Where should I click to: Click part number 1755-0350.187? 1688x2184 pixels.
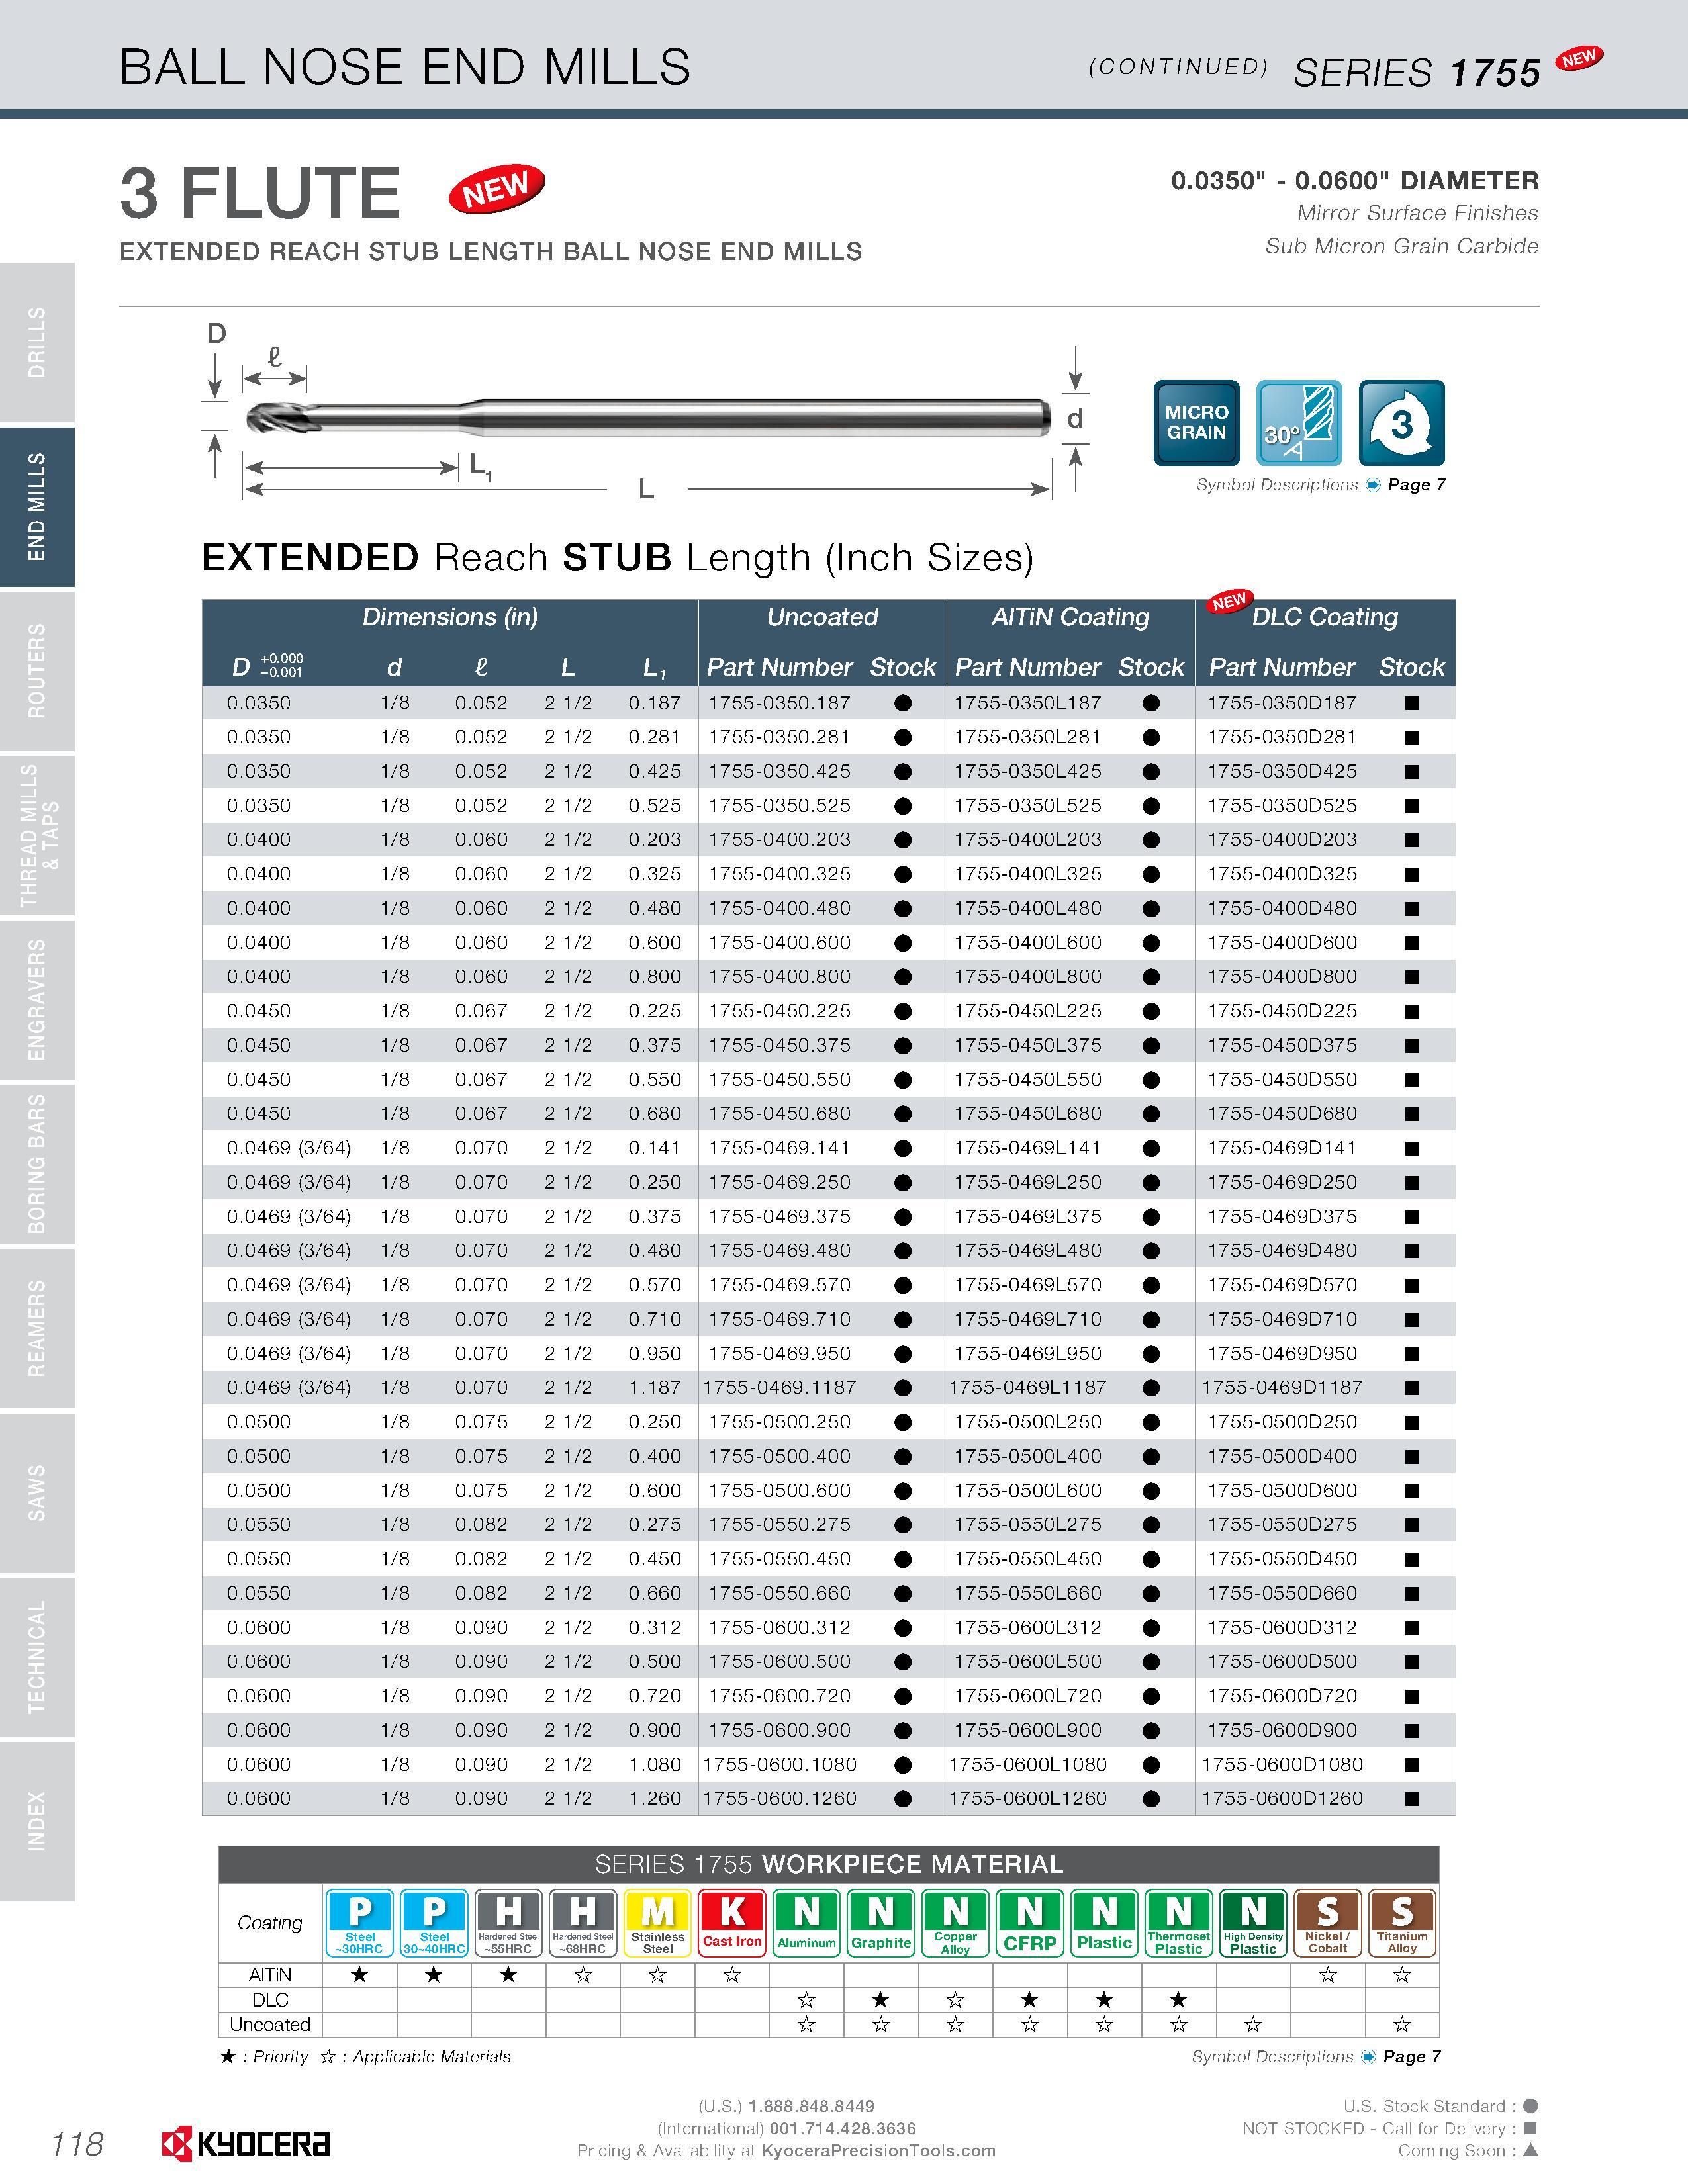(779, 703)
